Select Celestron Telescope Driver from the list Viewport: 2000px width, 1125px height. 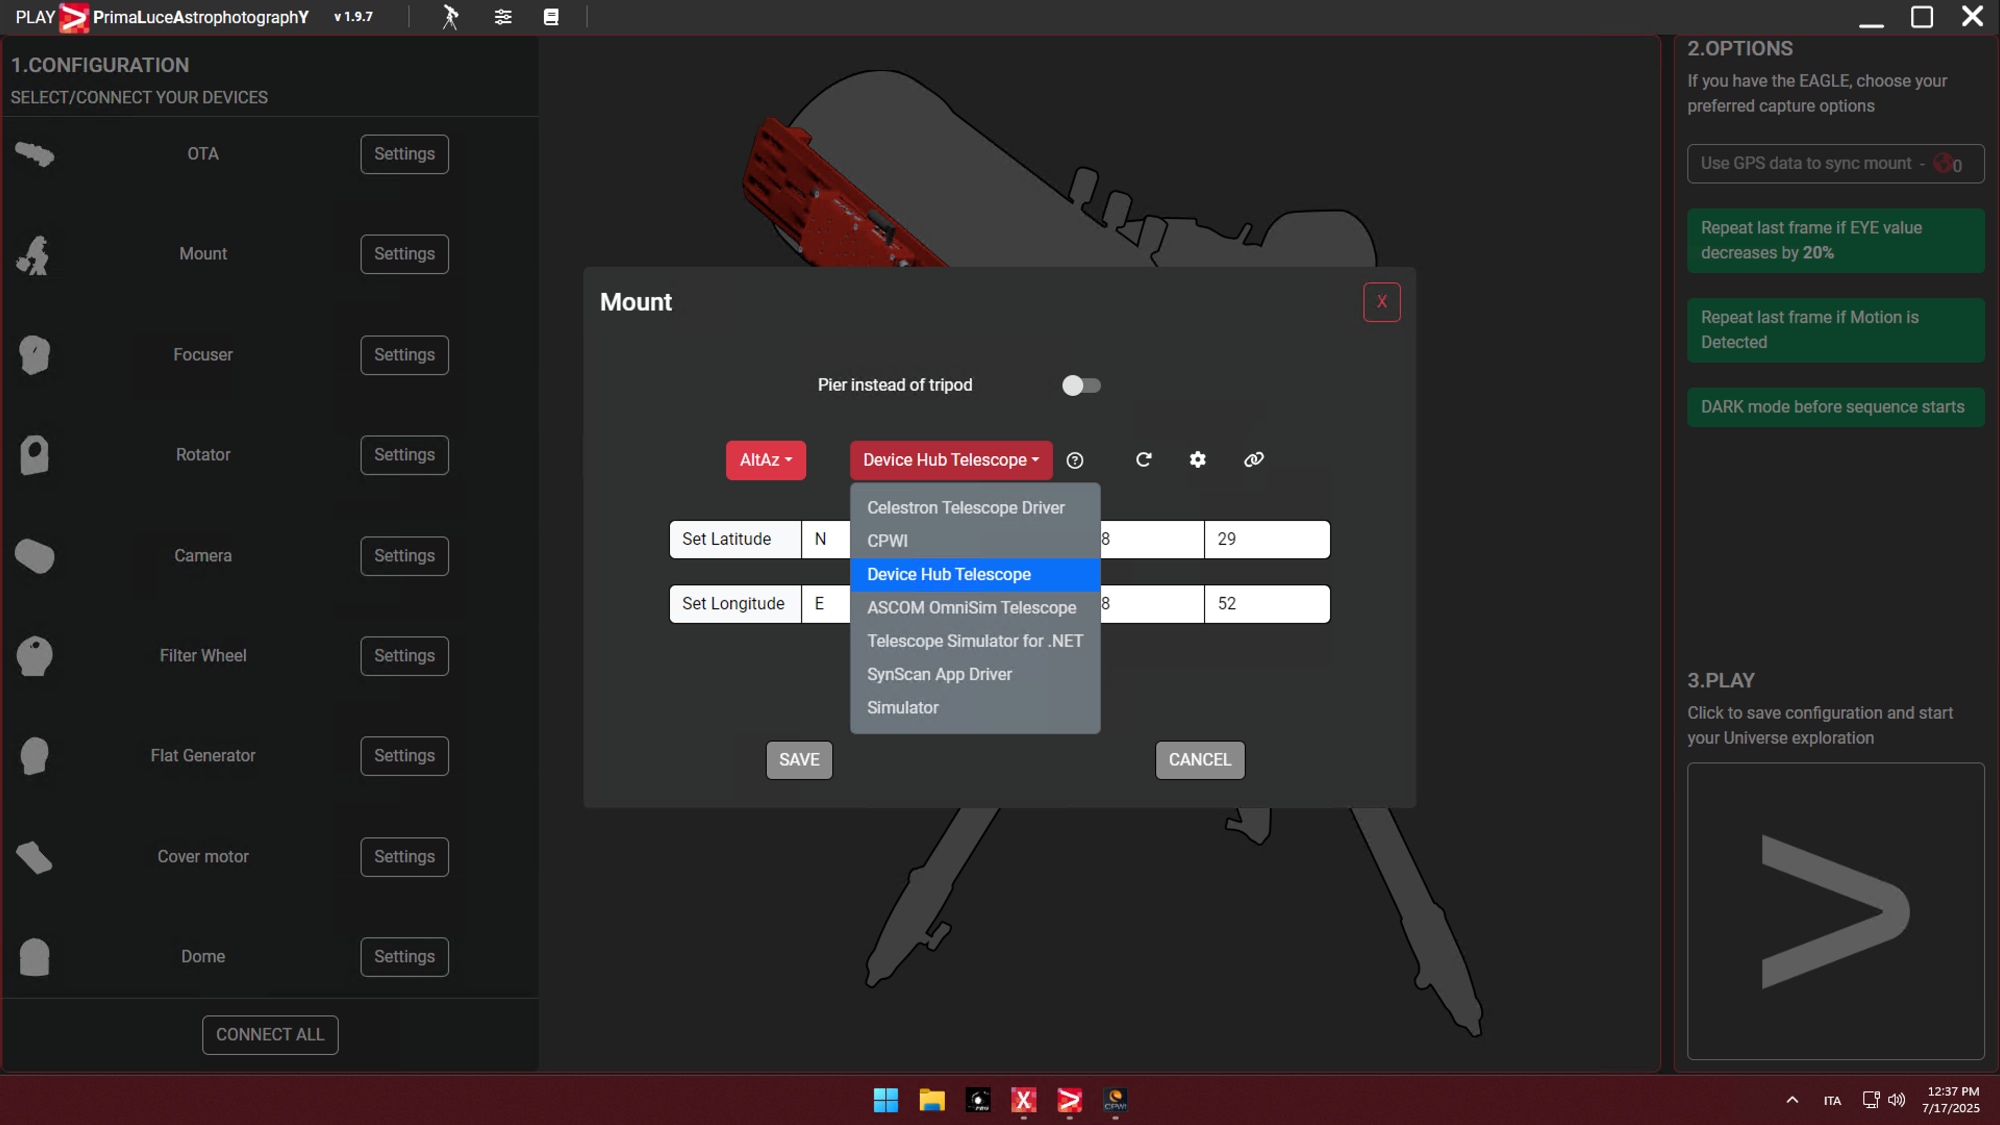click(x=975, y=508)
